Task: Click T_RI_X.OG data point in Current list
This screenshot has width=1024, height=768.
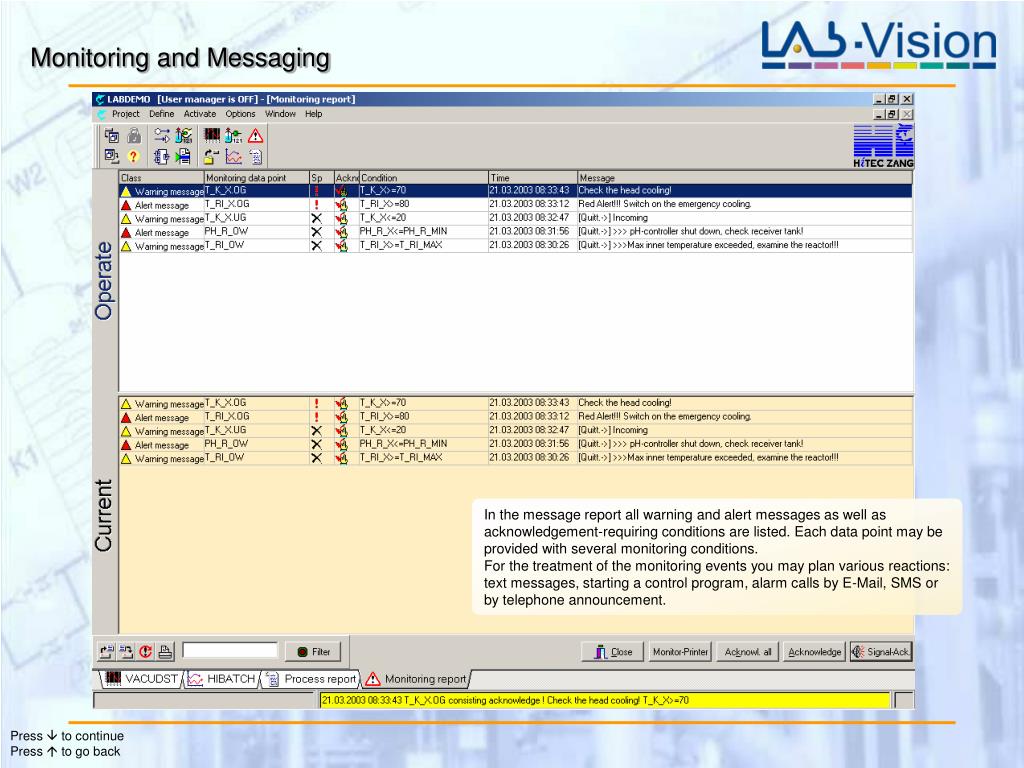Action: point(227,417)
